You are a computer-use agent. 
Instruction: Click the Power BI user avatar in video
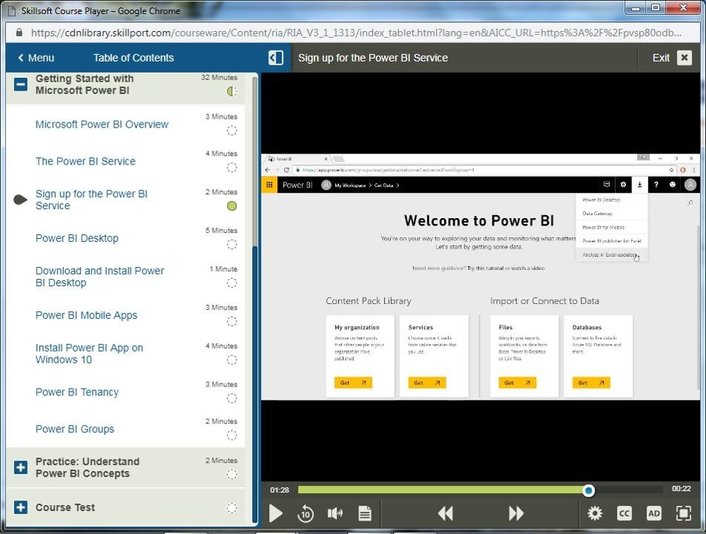690,185
